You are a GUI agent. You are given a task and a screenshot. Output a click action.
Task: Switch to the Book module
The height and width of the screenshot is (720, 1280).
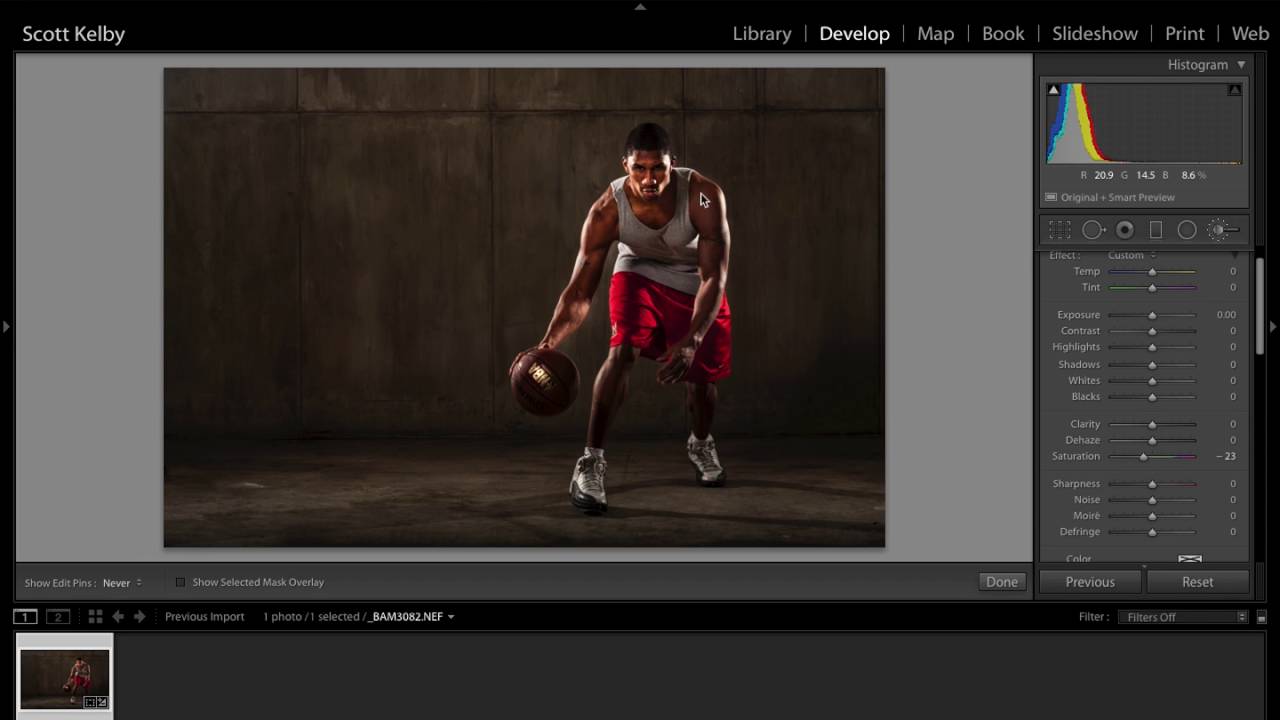point(1003,33)
